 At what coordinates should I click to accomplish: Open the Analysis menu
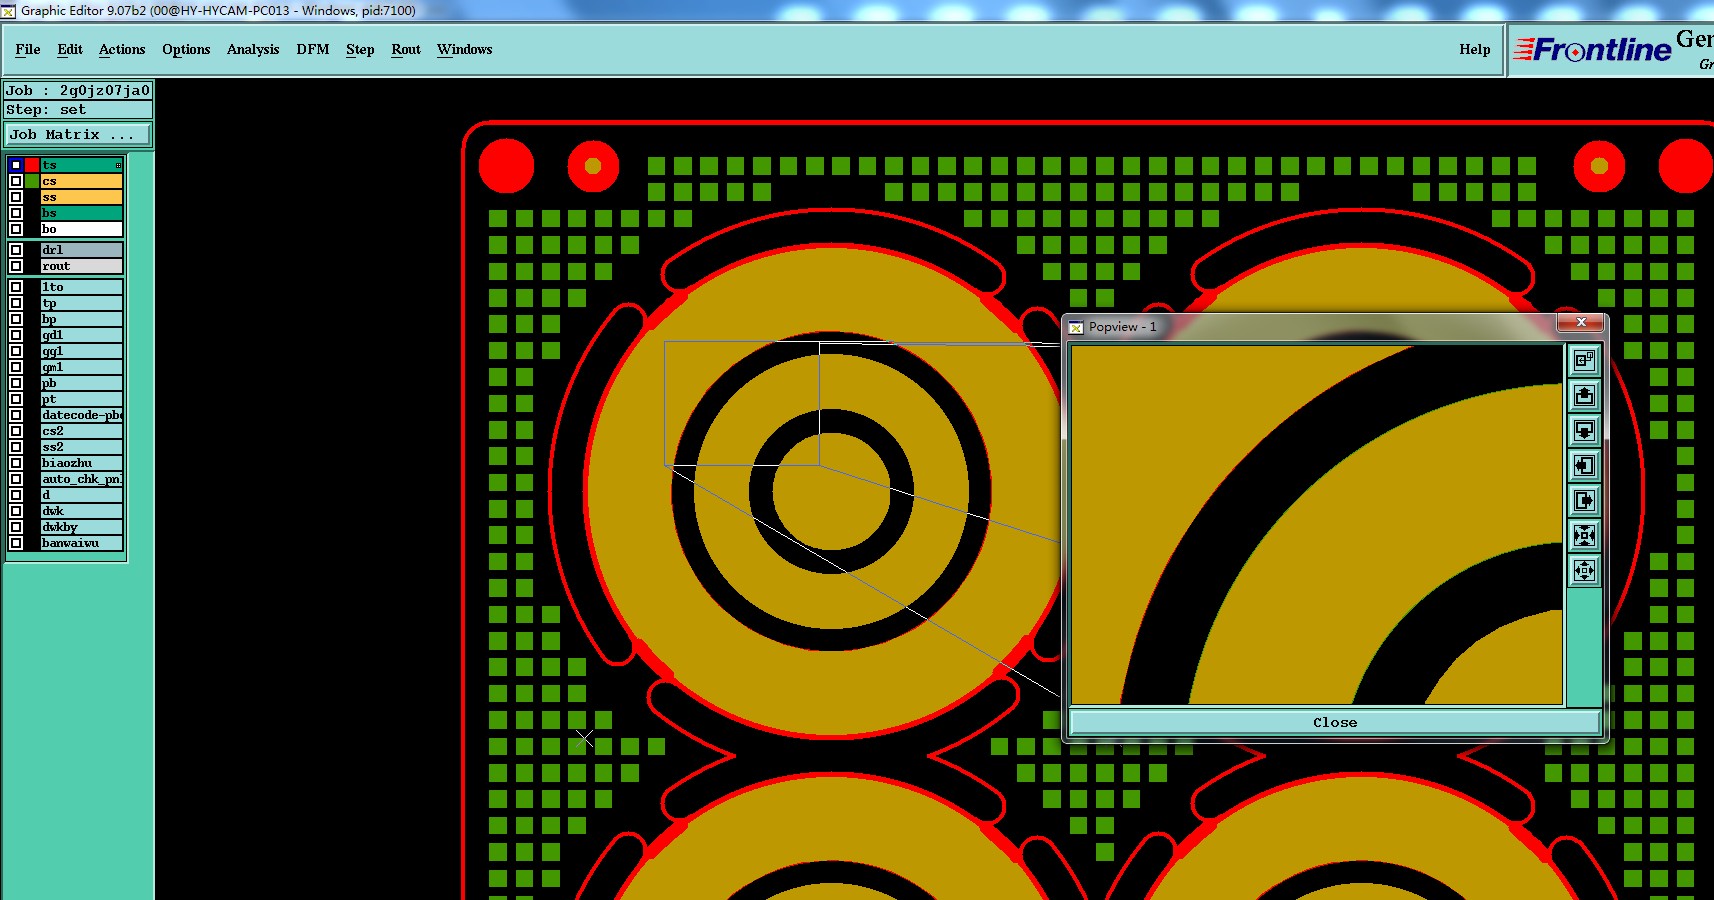253,49
